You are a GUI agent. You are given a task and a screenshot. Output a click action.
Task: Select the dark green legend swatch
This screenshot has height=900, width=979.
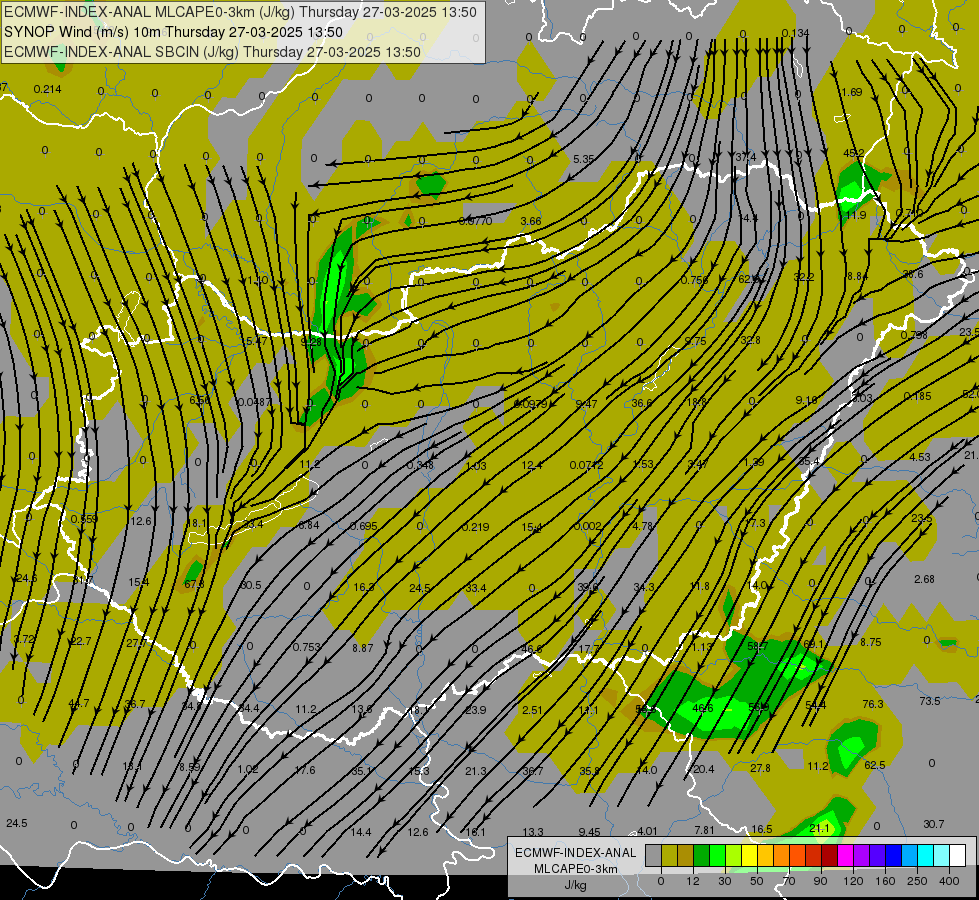(701, 855)
